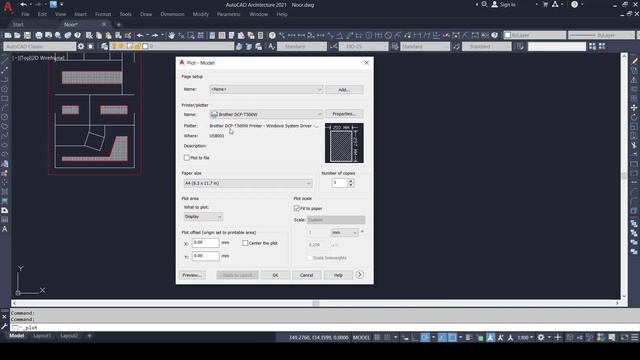Viewport: 640px width, 360px height.
Task: Click the printer Properties... button
Action: pos(344,114)
